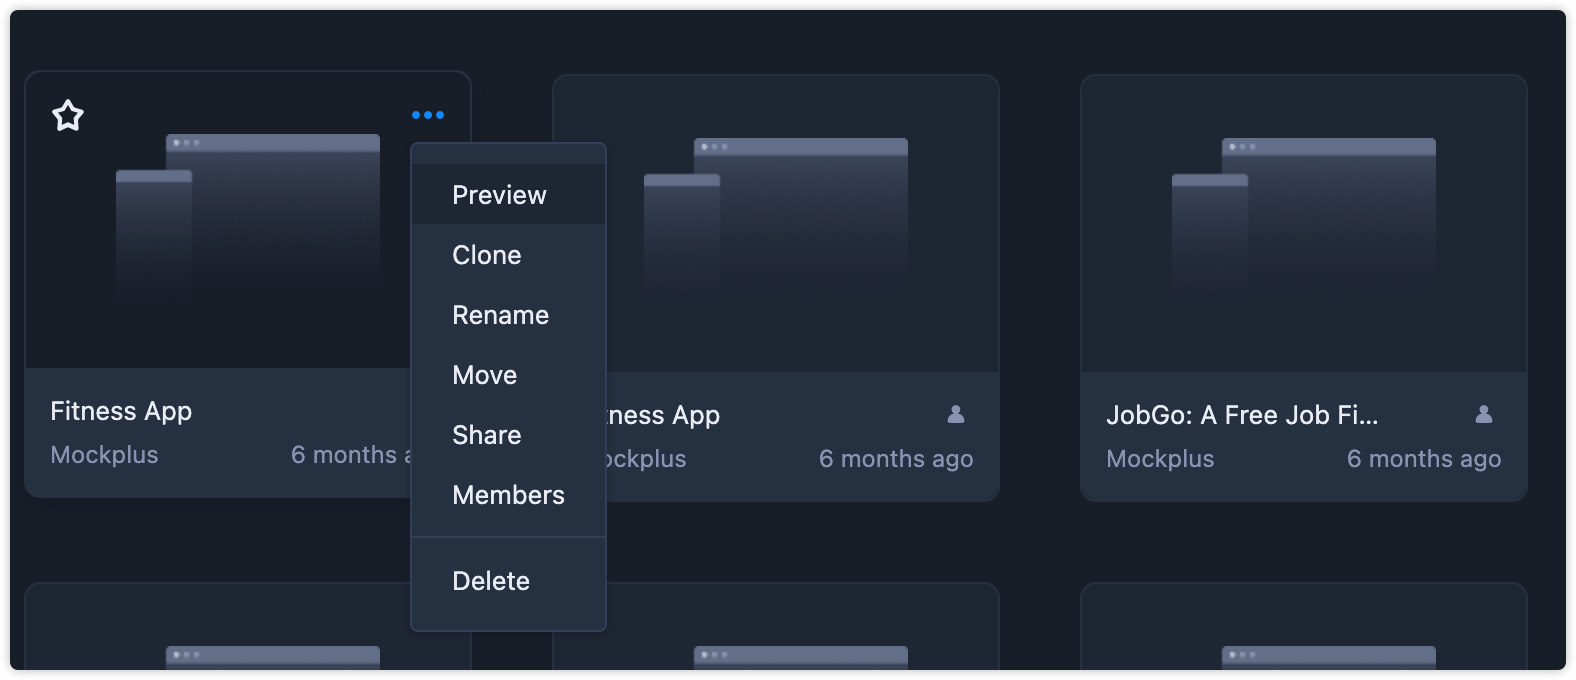Screen dimensions: 1576x680
Task: Click "6 months ago" on the Fitness App card with person icon
Action: (896, 459)
